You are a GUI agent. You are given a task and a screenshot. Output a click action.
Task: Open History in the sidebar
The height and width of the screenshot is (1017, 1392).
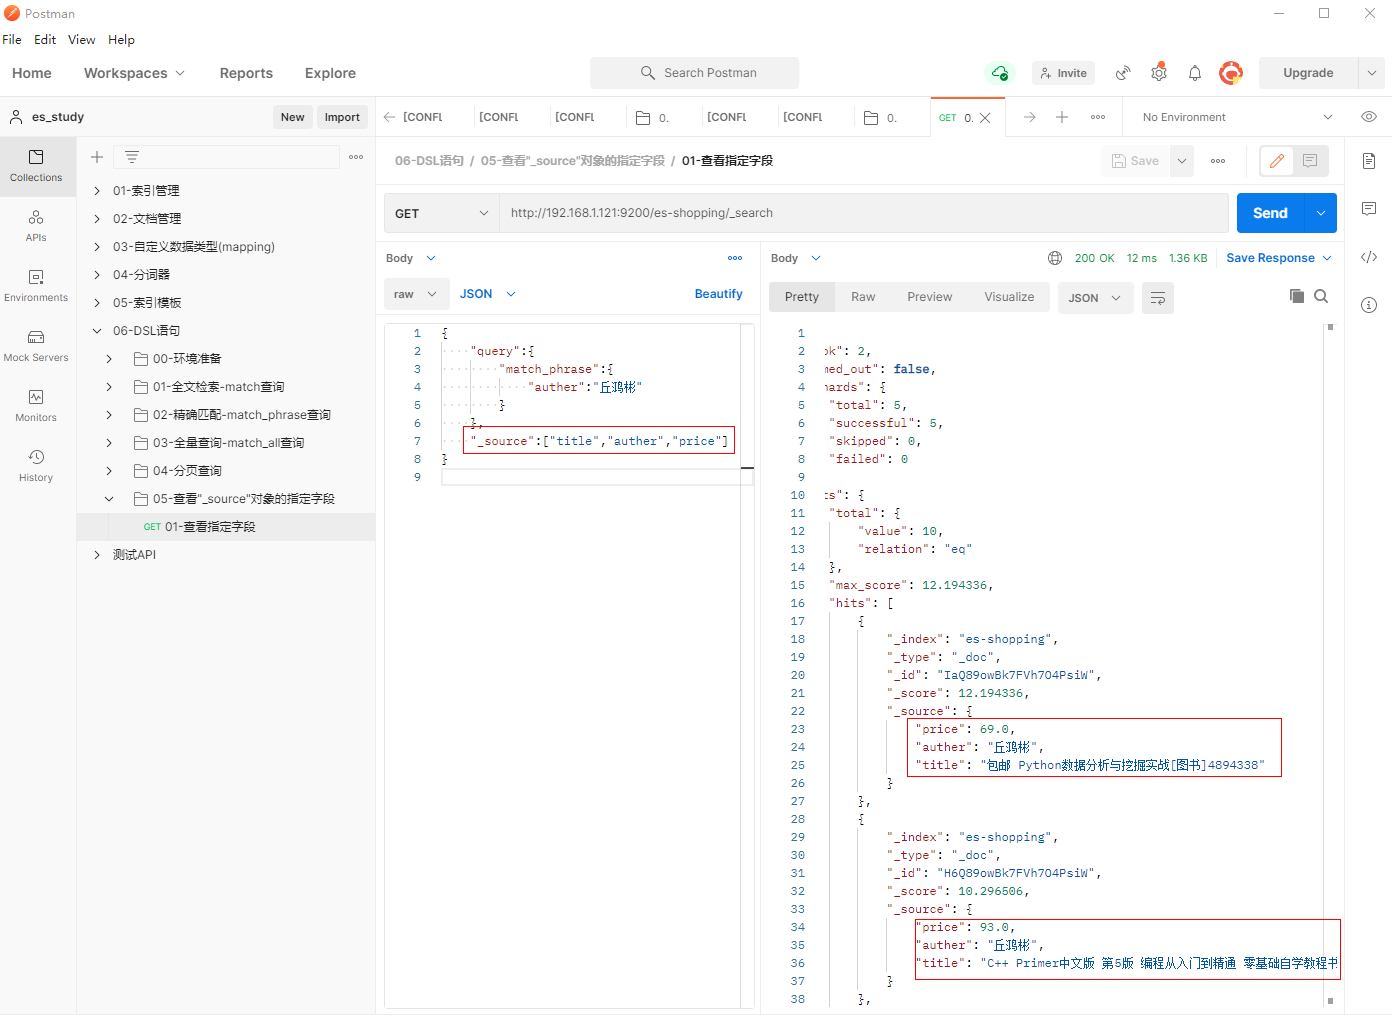tap(36, 465)
